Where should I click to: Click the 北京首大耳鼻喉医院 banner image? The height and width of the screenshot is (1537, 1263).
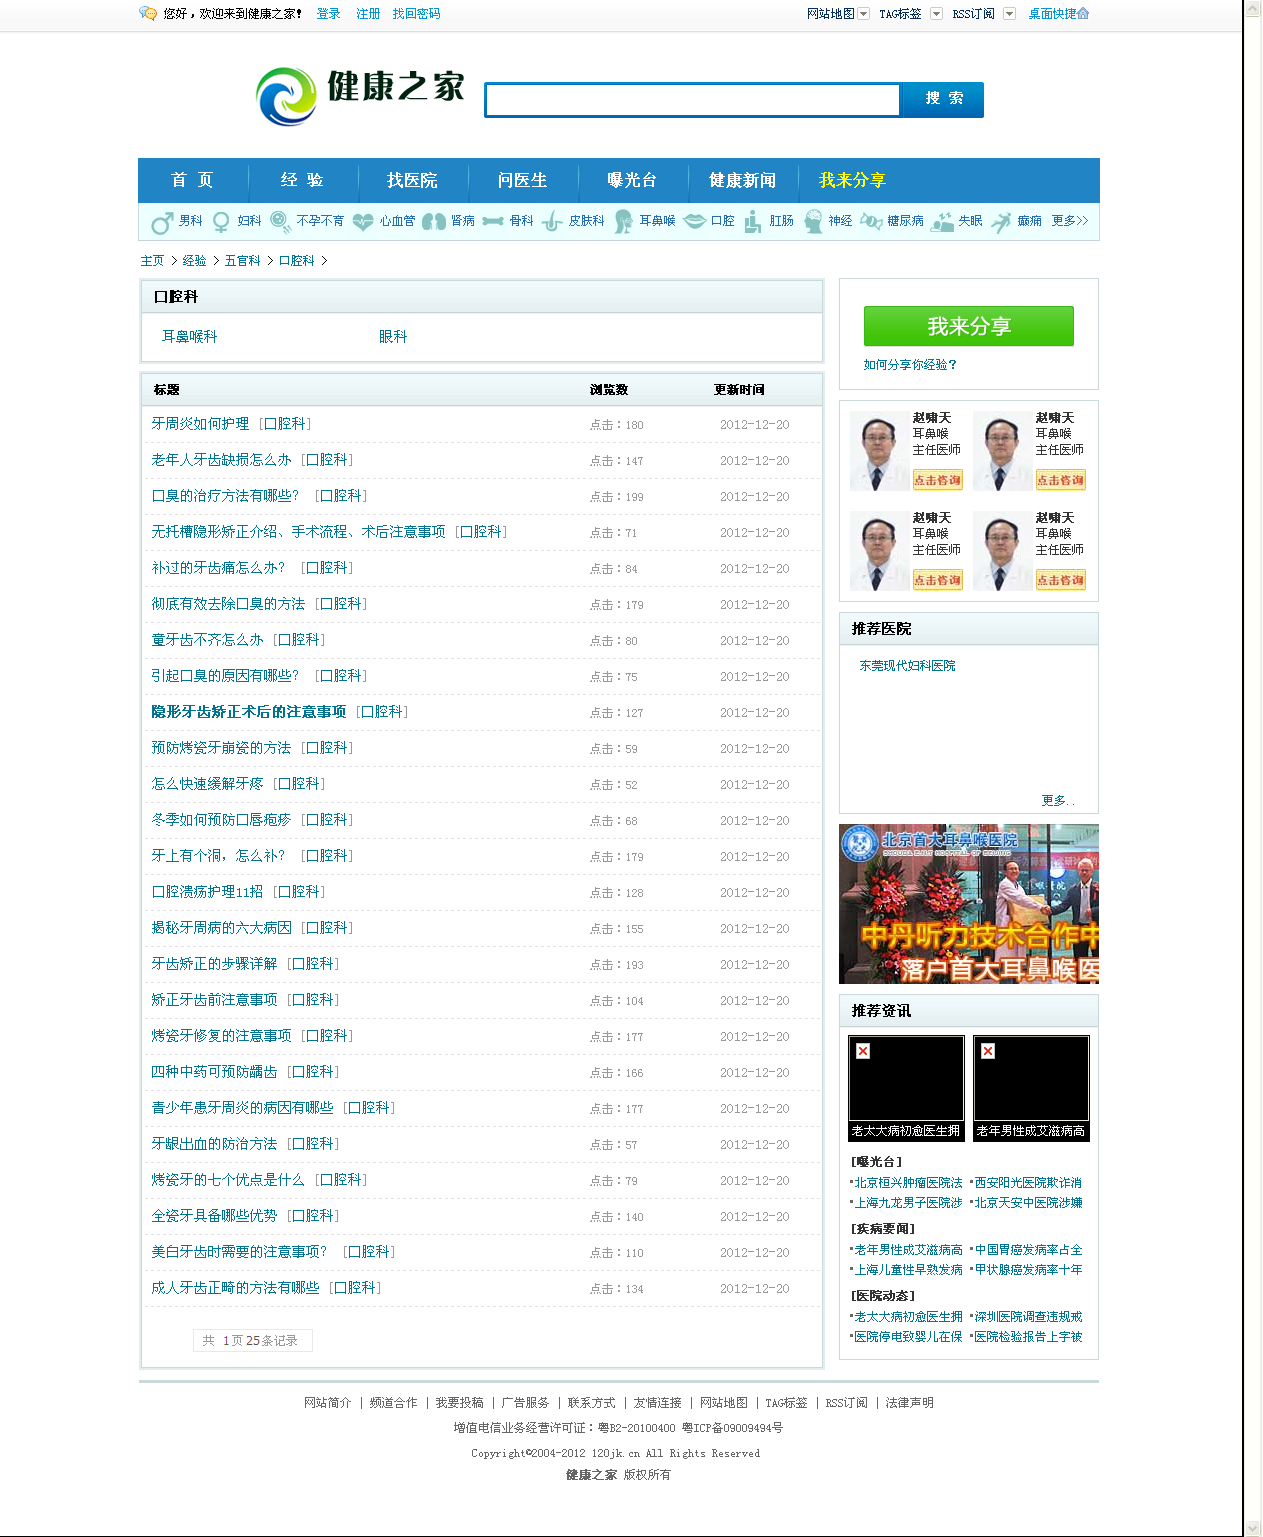coord(968,904)
